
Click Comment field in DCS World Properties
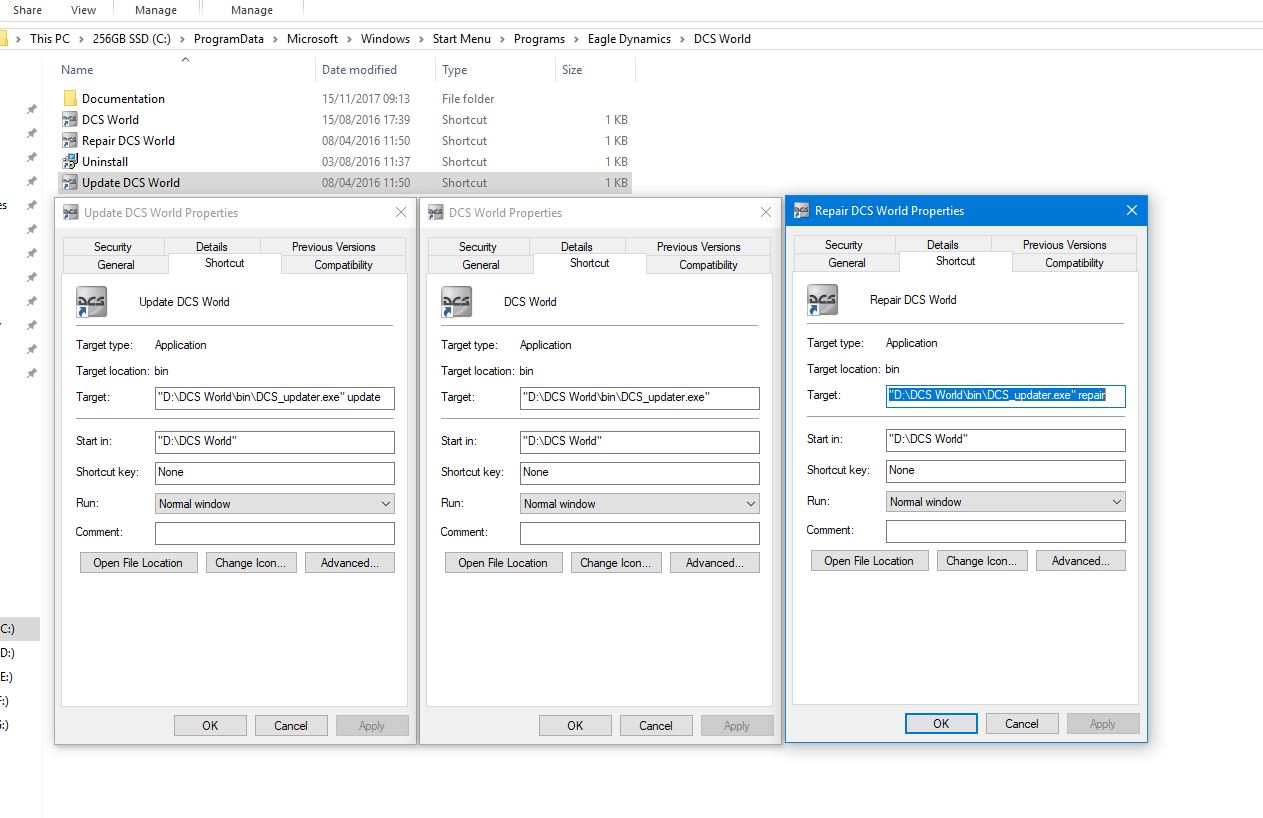640,533
